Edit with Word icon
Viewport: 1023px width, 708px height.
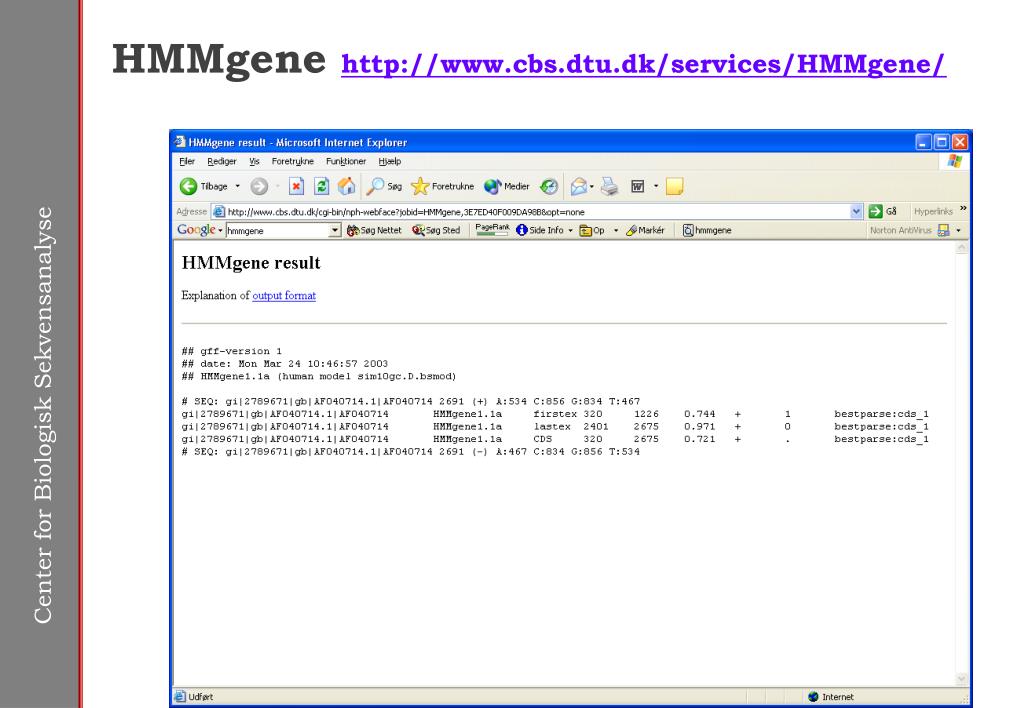tap(637, 187)
